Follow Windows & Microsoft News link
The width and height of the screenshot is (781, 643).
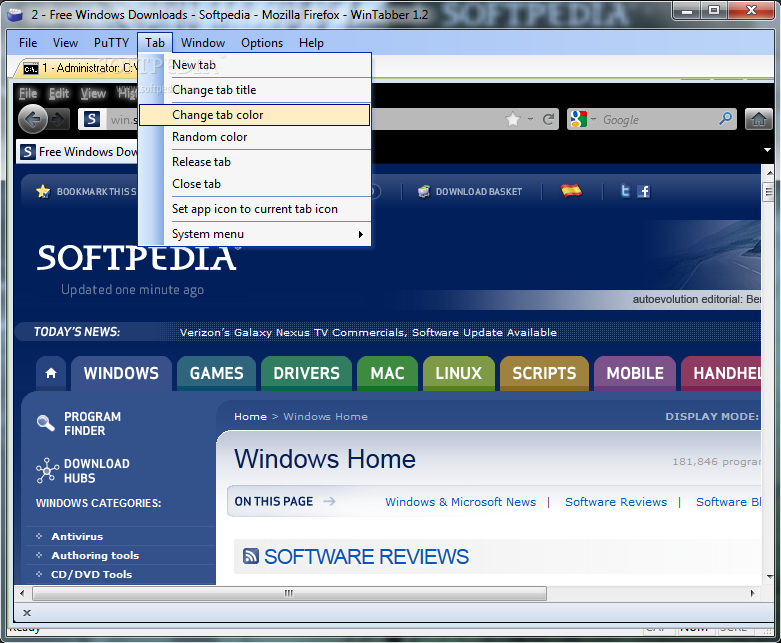pyautogui.click(x=461, y=502)
